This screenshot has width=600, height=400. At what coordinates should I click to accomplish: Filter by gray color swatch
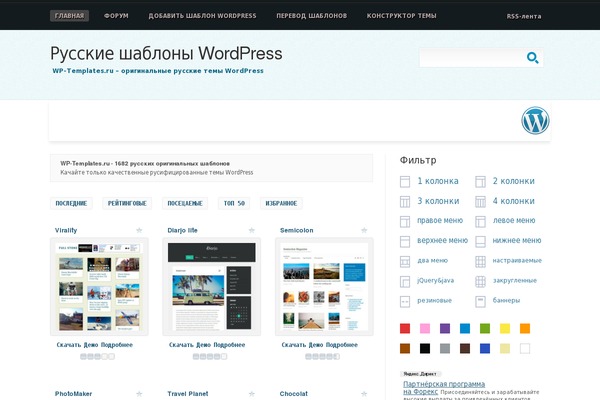(x=445, y=348)
